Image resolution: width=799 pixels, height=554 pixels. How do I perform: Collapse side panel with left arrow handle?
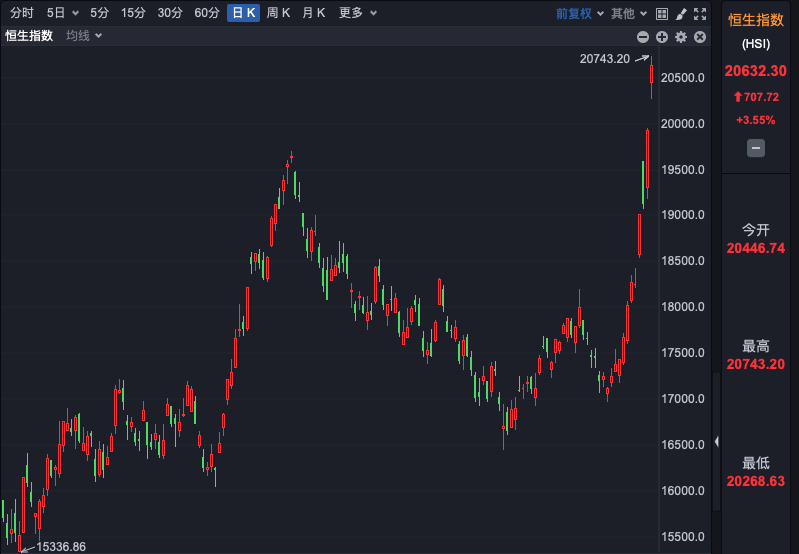coord(716,441)
